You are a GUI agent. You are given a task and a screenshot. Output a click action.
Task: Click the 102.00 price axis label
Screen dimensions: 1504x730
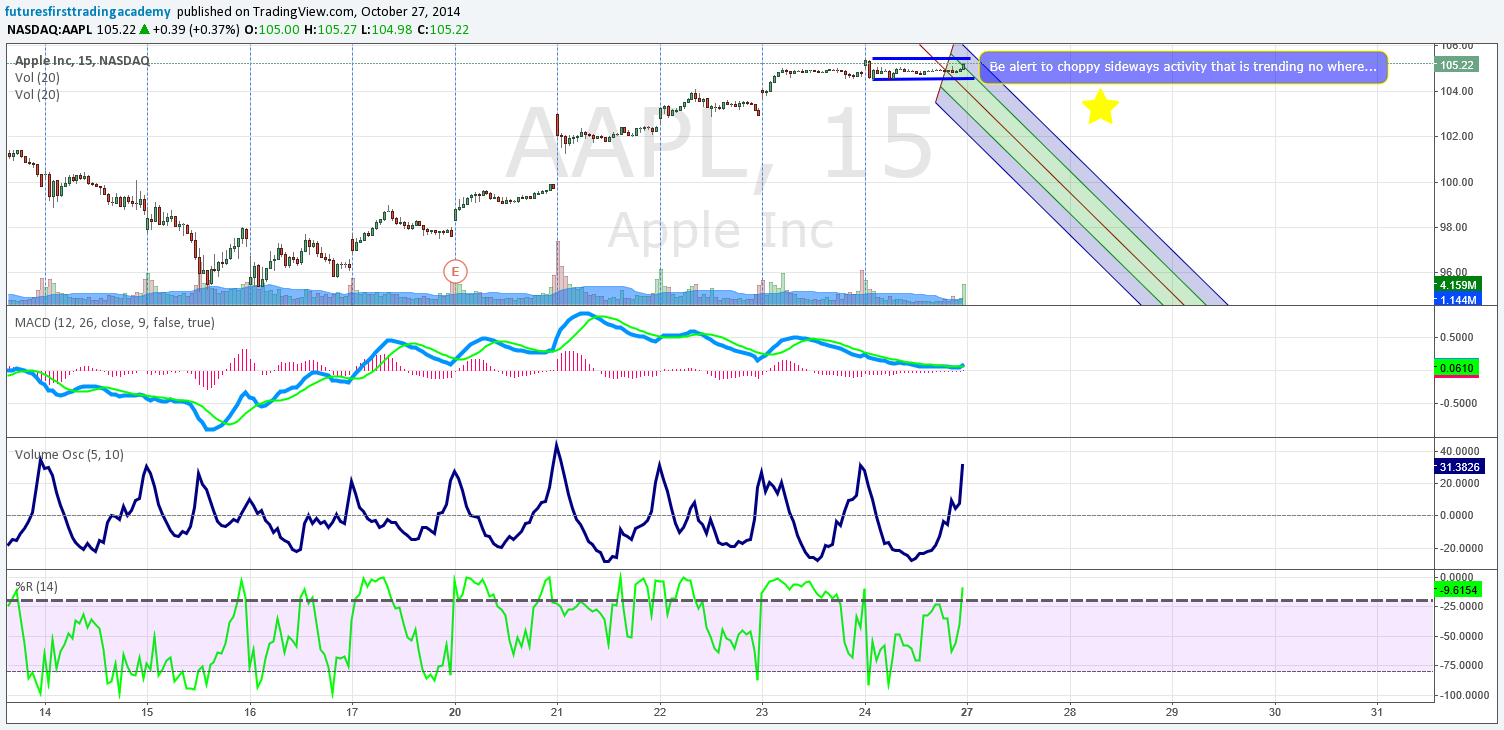1456,136
